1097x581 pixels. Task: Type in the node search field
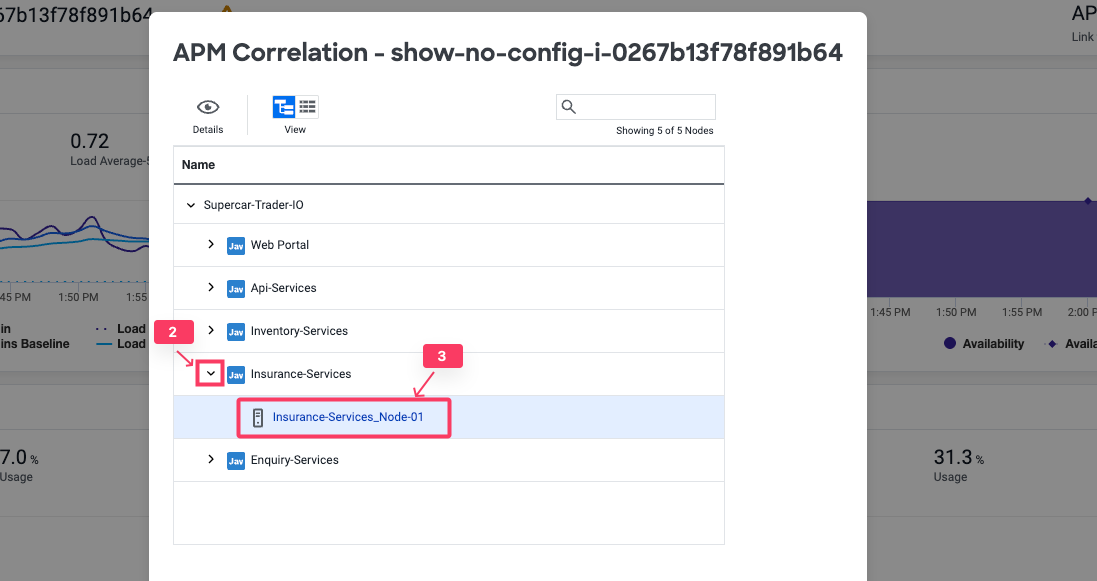pos(645,107)
